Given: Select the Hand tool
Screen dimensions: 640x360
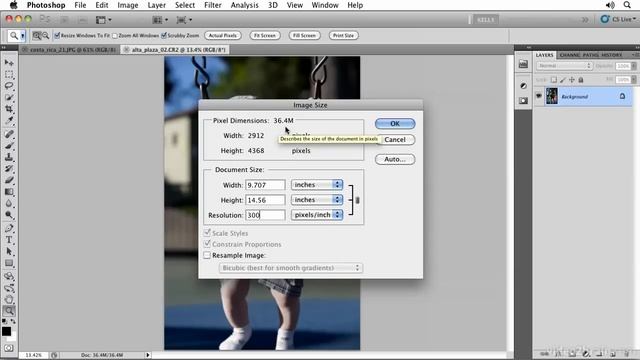Looking at the screenshot, I should [x=9, y=300].
